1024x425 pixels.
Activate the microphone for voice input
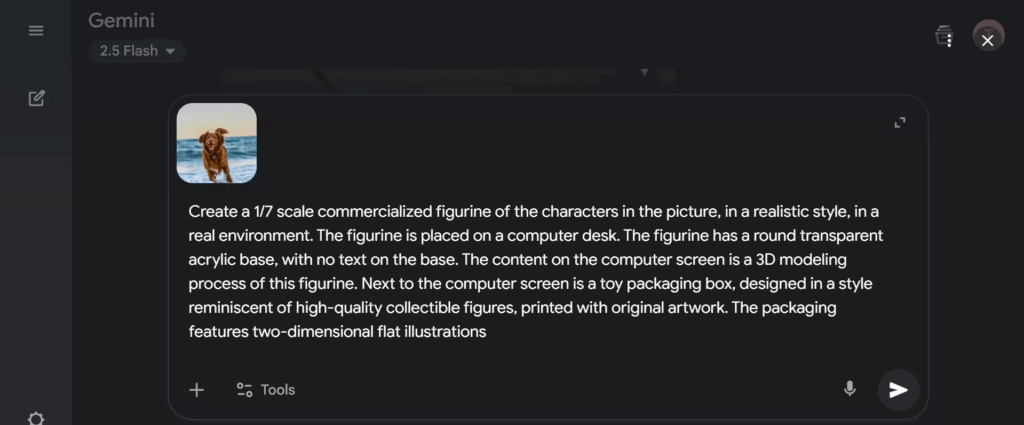pos(850,389)
